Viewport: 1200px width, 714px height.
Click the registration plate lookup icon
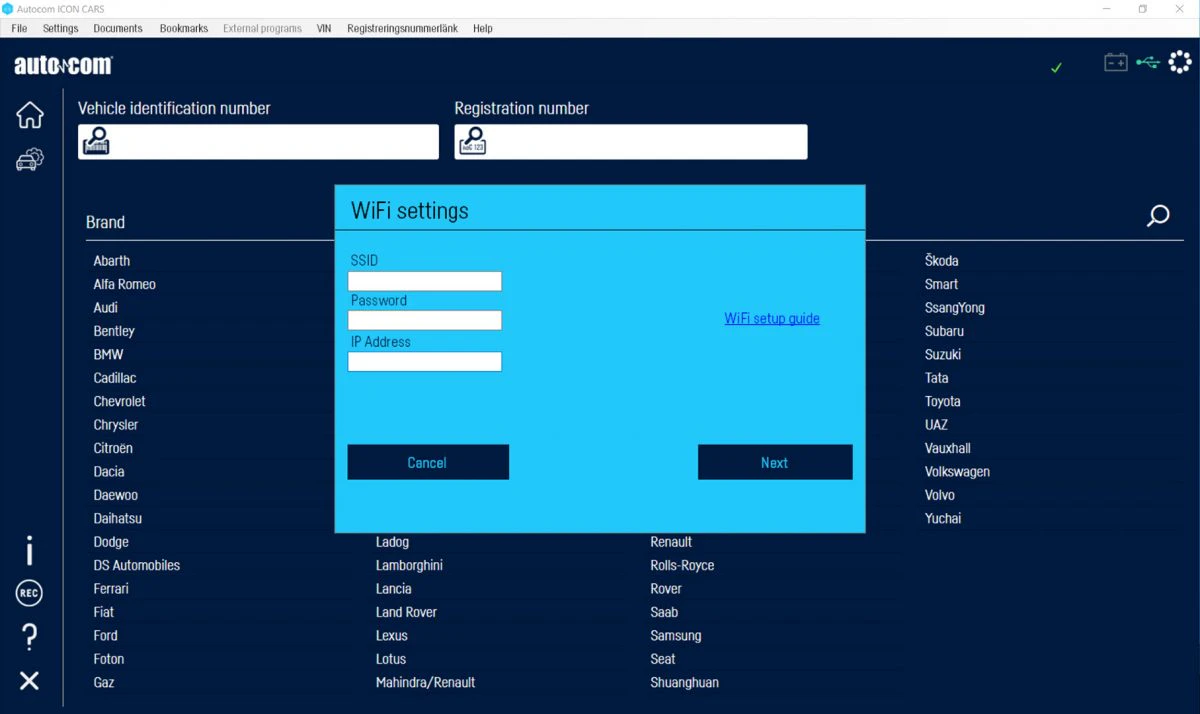(x=472, y=142)
